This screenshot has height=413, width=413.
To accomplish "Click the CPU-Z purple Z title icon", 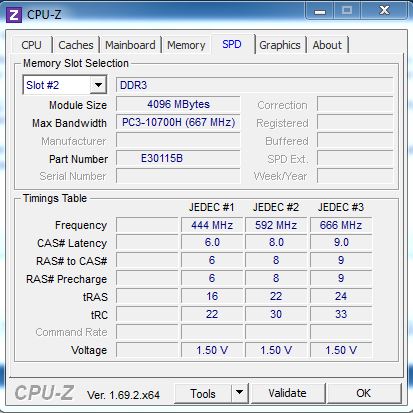I will pyautogui.click(x=14, y=15).
